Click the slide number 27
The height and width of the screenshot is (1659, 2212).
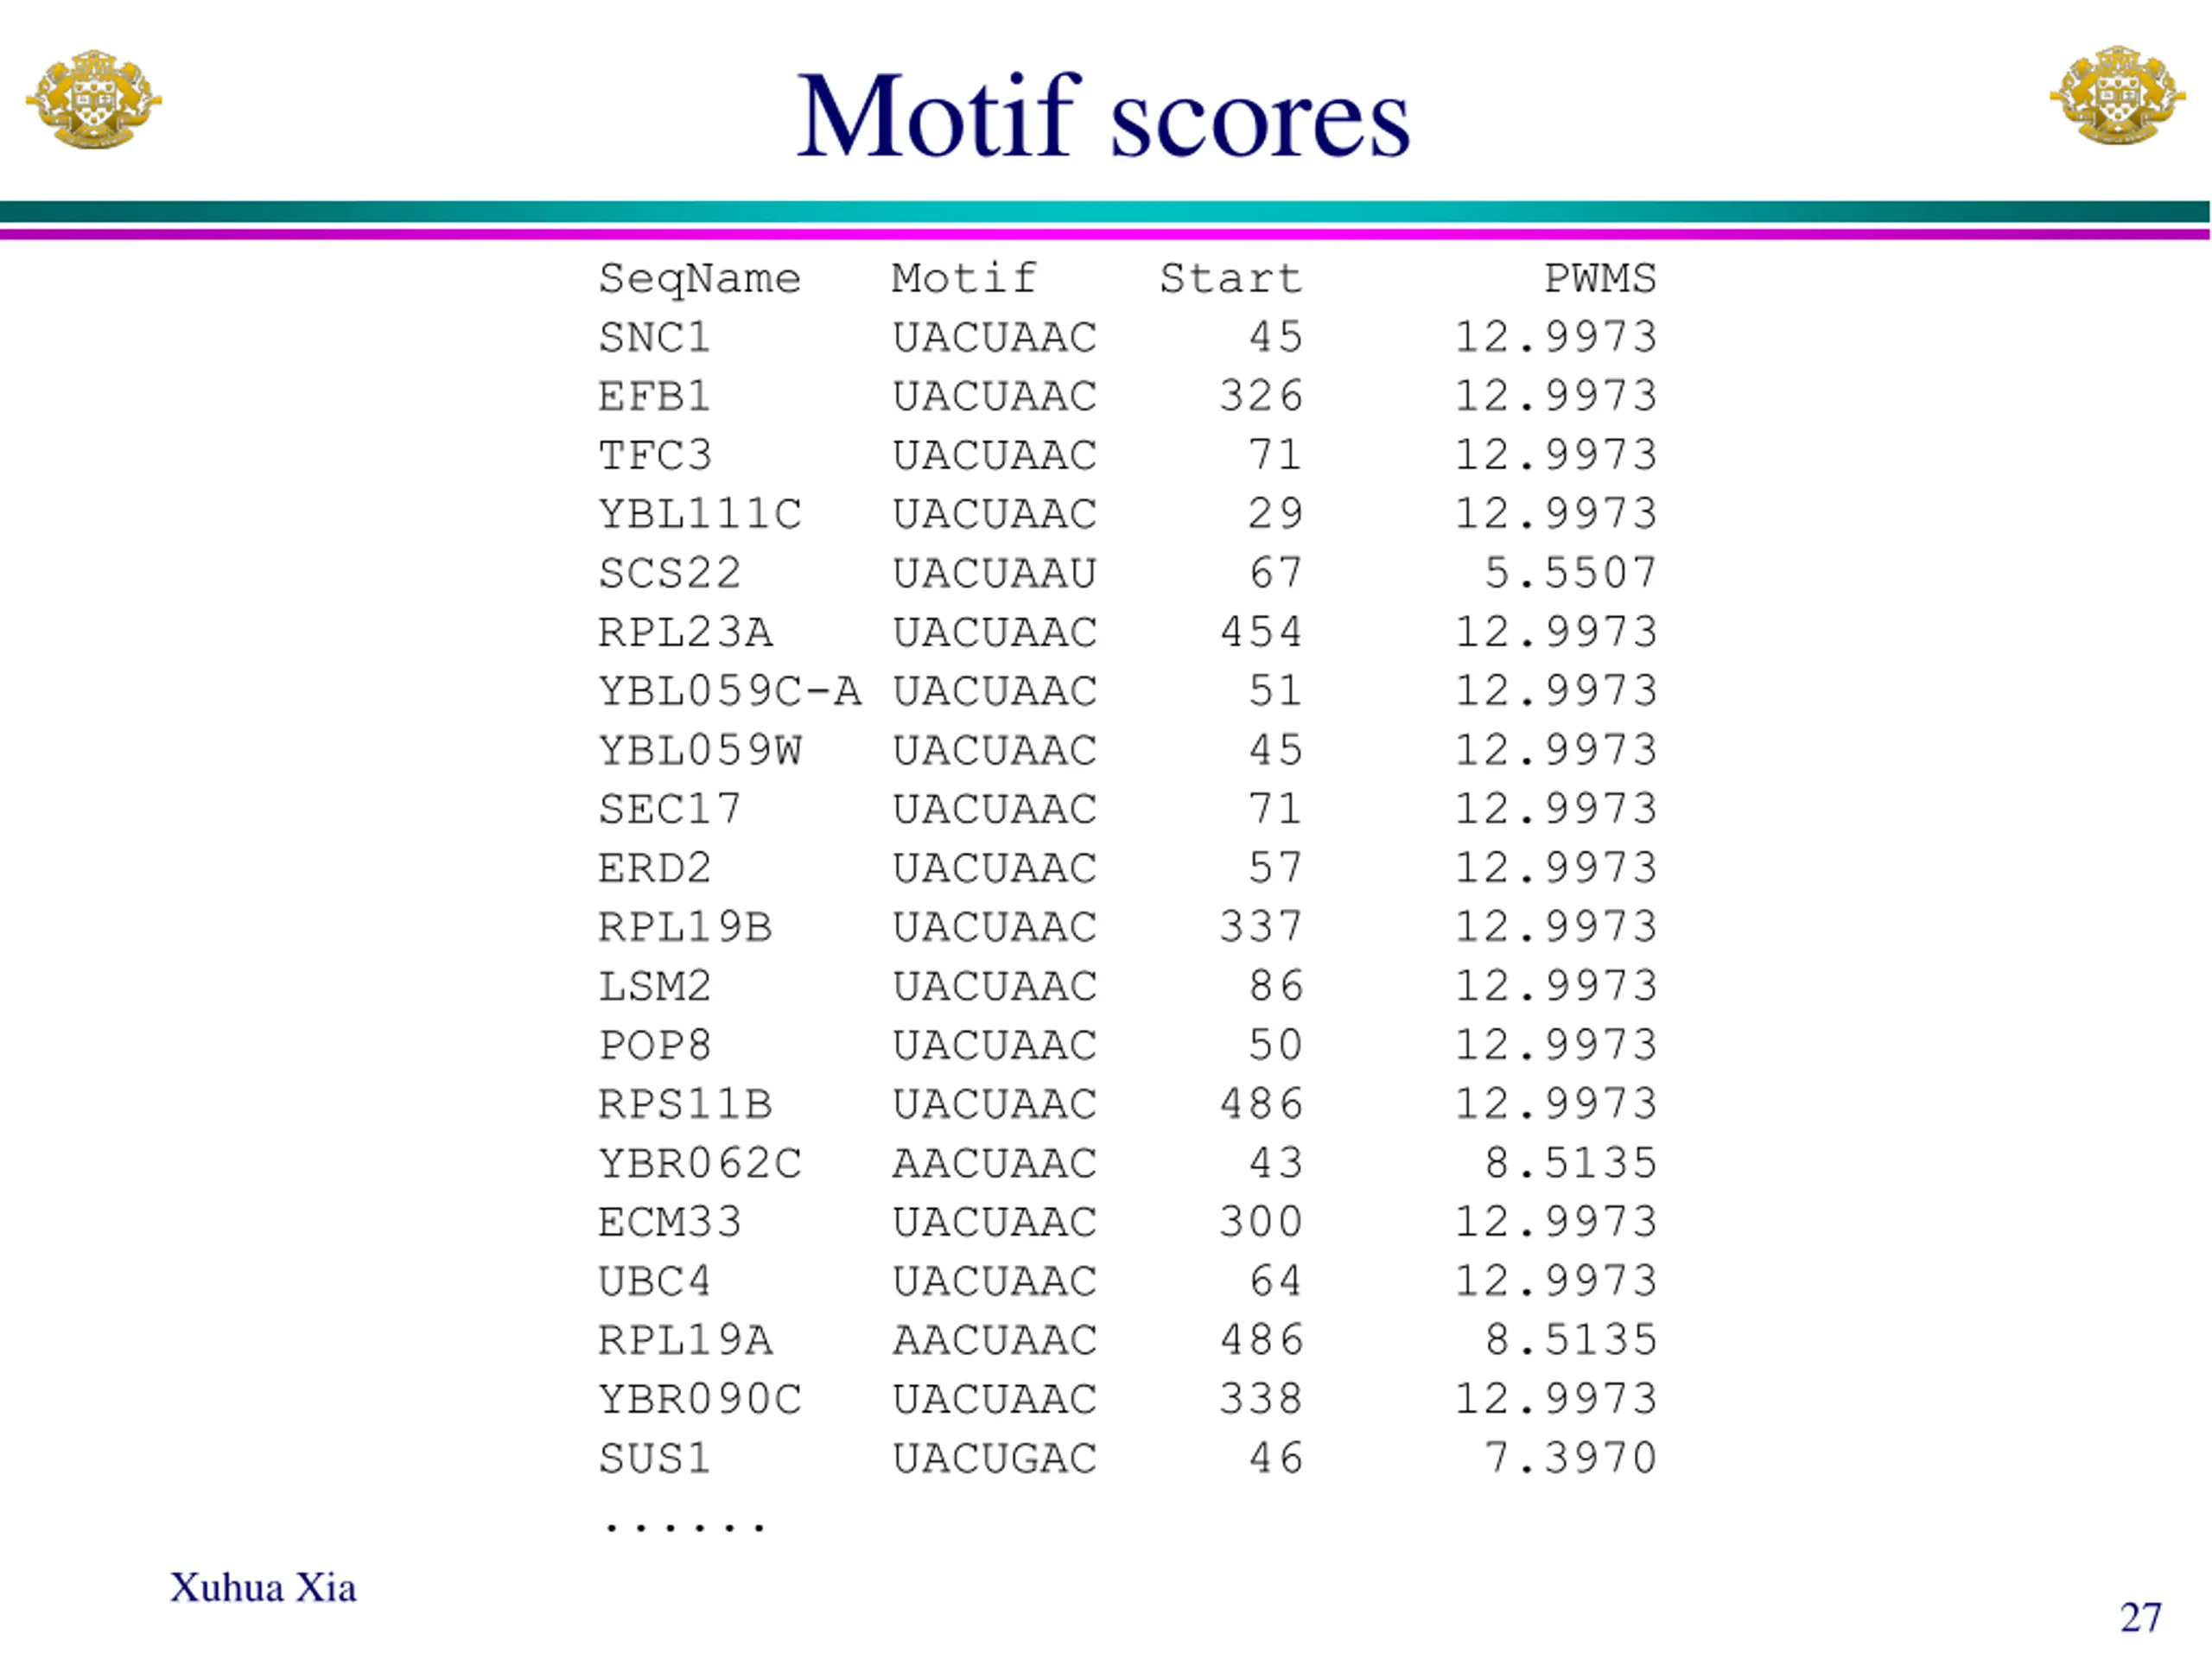[x=2141, y=1618]
